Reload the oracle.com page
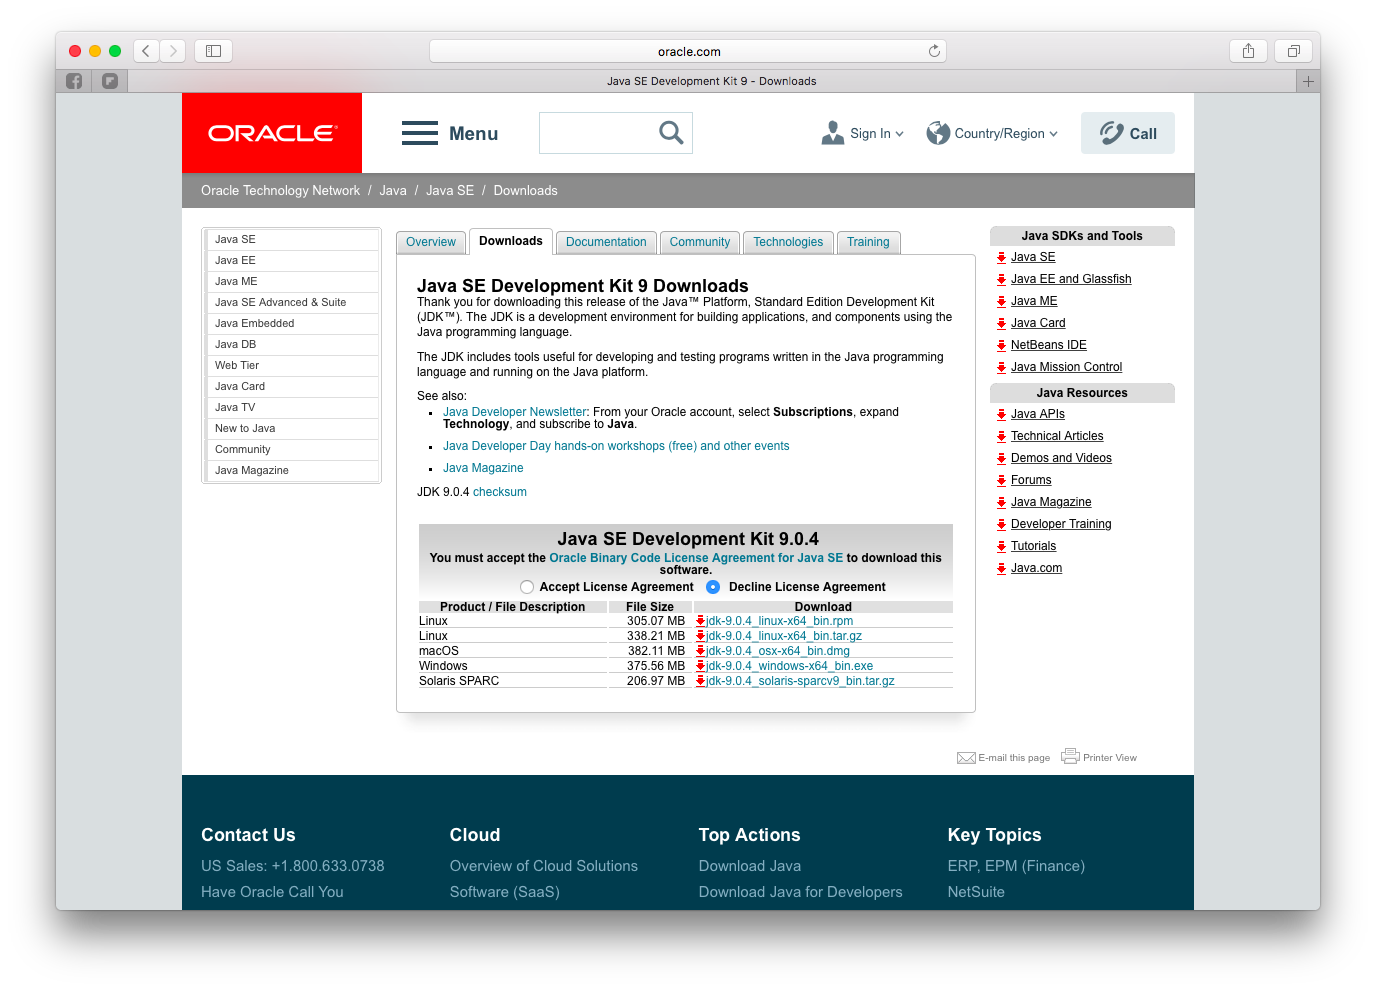The width and height of the screenshot is (1376, 990). click(x=934, y=51)
